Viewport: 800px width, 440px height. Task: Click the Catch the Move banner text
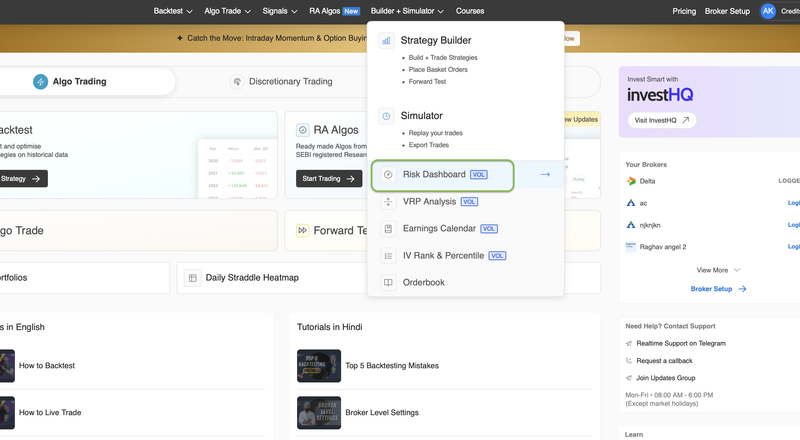(x=277, y=38)
